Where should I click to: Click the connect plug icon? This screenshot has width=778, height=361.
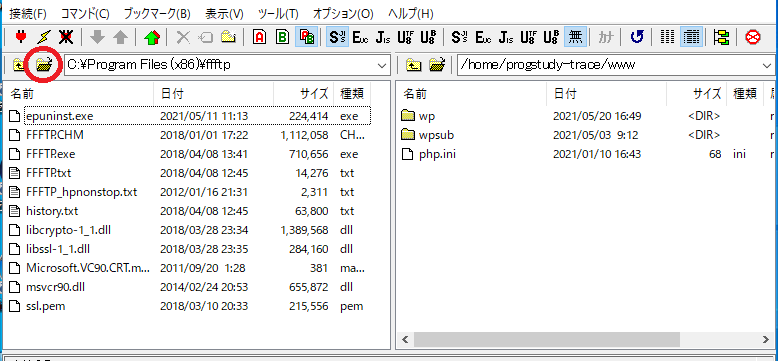click(x=20, y=37)
